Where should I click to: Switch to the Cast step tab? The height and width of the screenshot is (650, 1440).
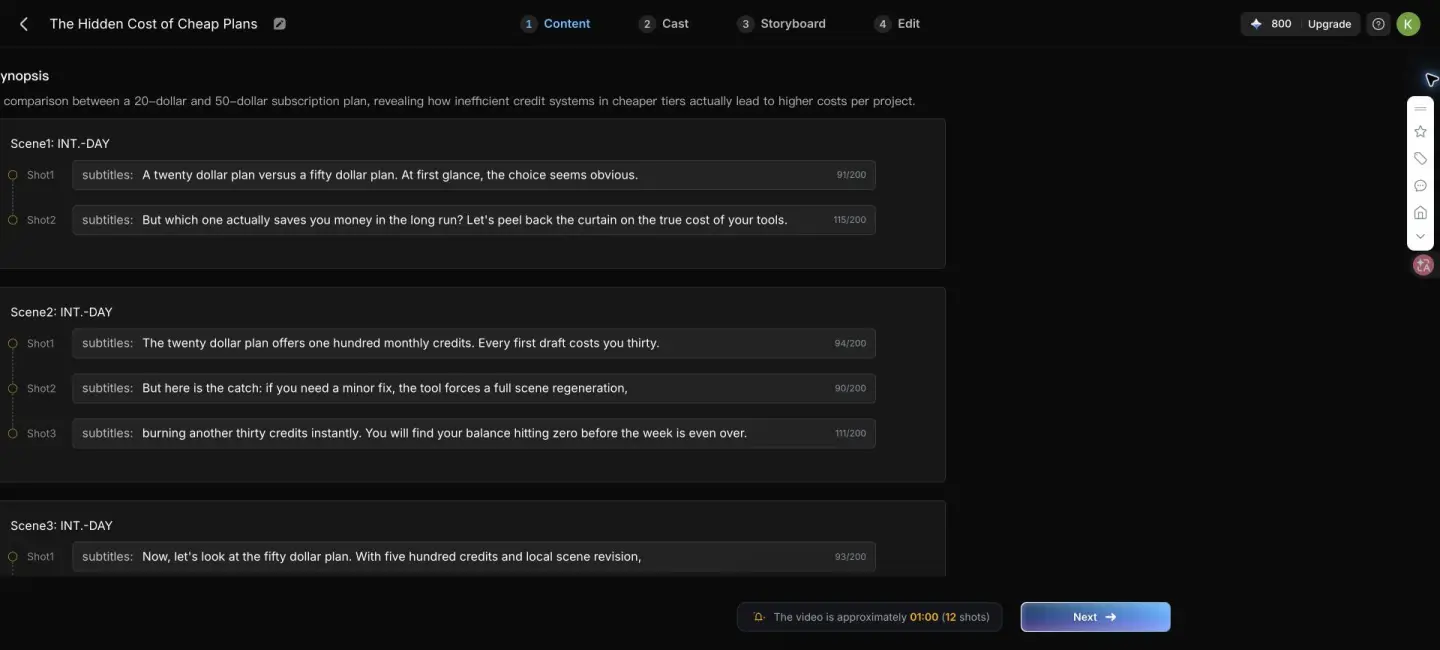tap(664, 24)
